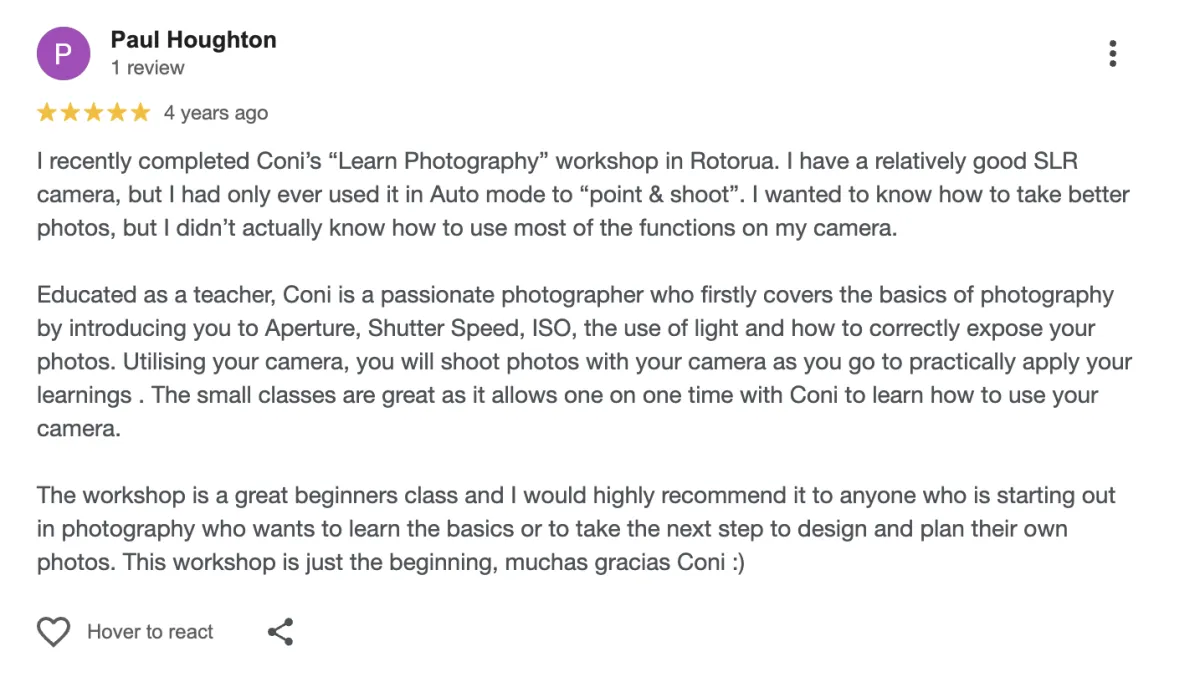Click the "4 years ago" timestamp
Image resolution: width=1200 pixels, height=682 pixels.
[216, 113]
